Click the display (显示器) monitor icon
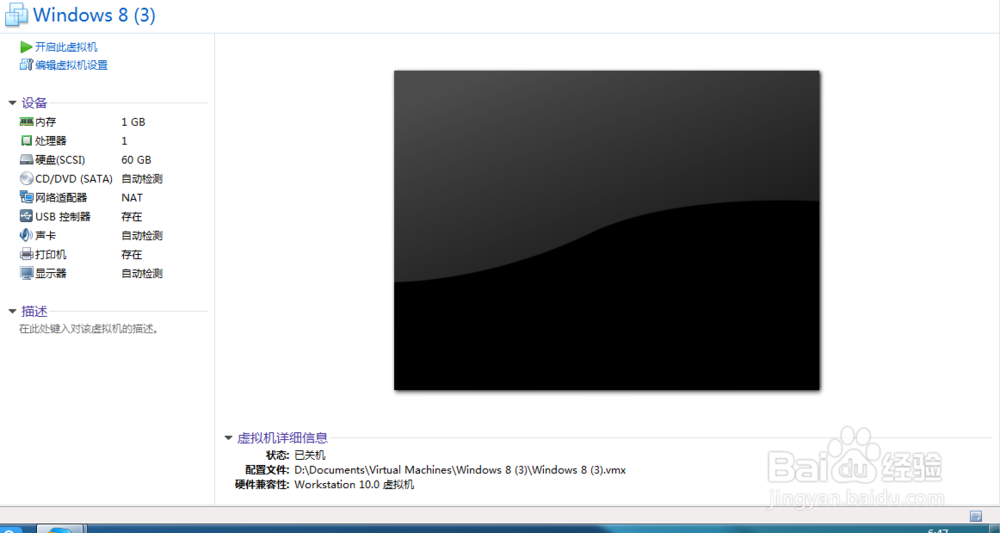This screenshot has height=533, width=1000. click(x=26, y=274)
